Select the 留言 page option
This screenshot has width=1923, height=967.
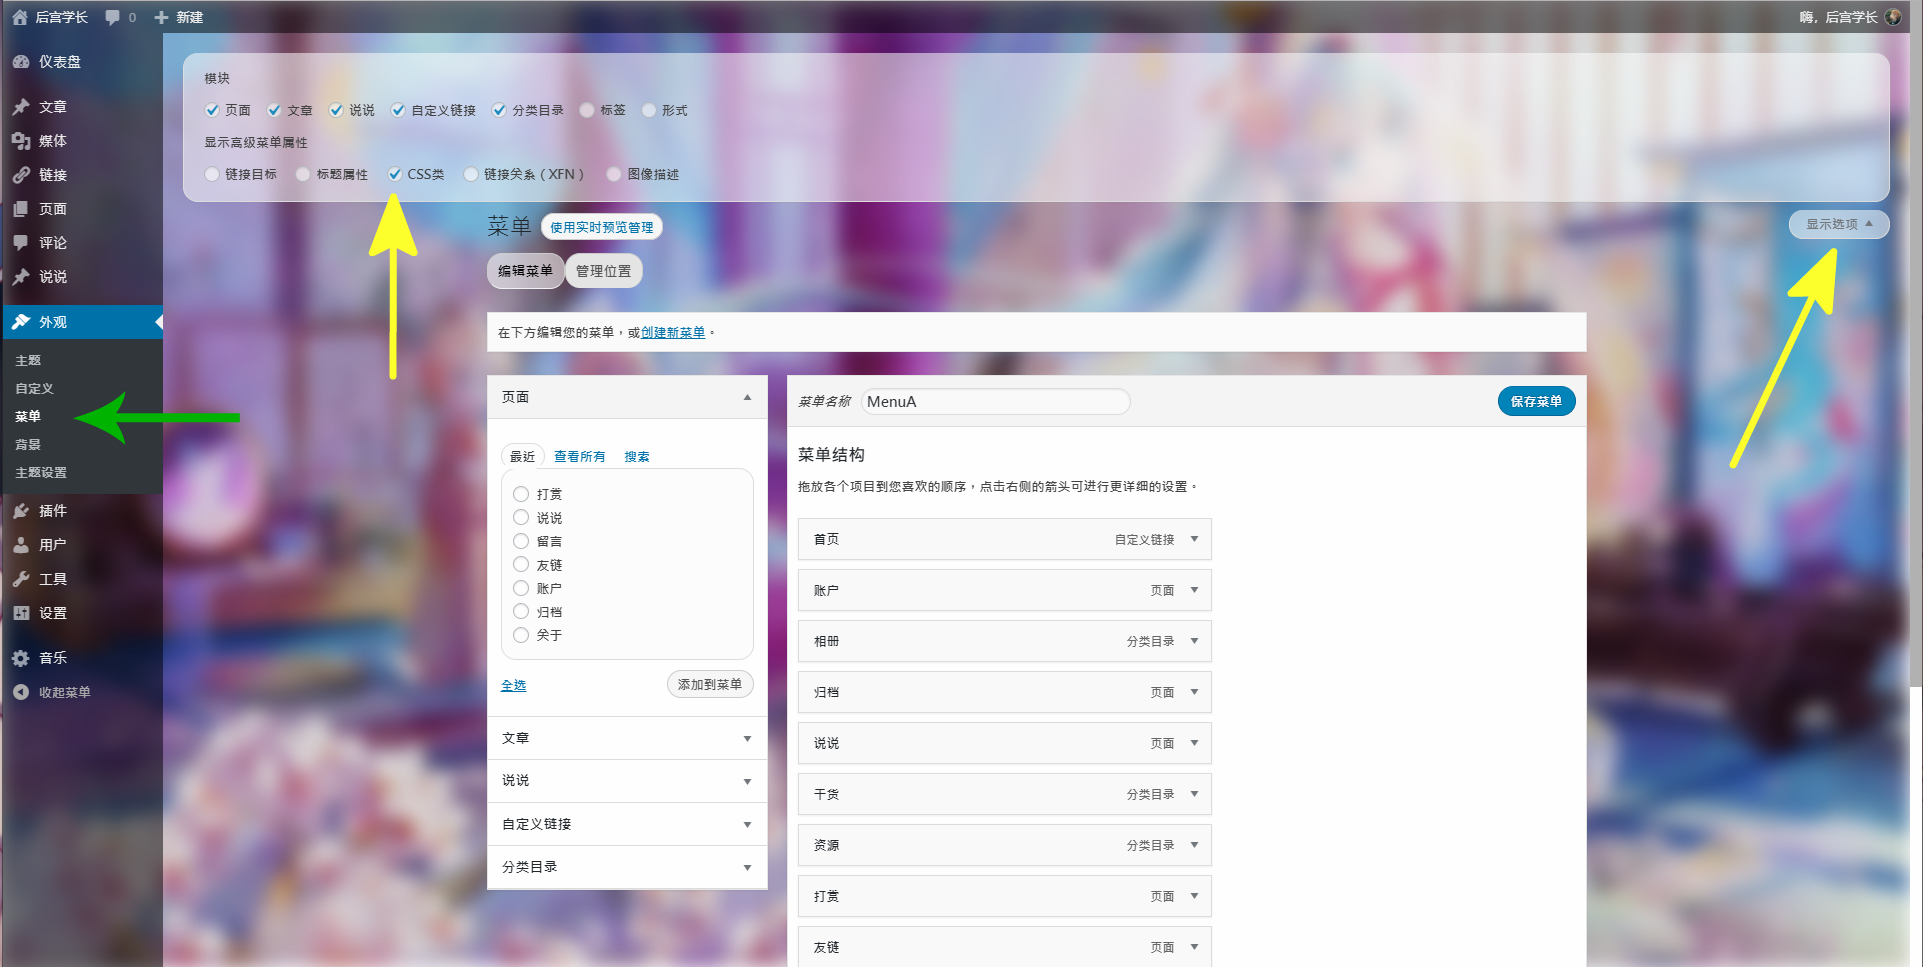coord(521,541)
